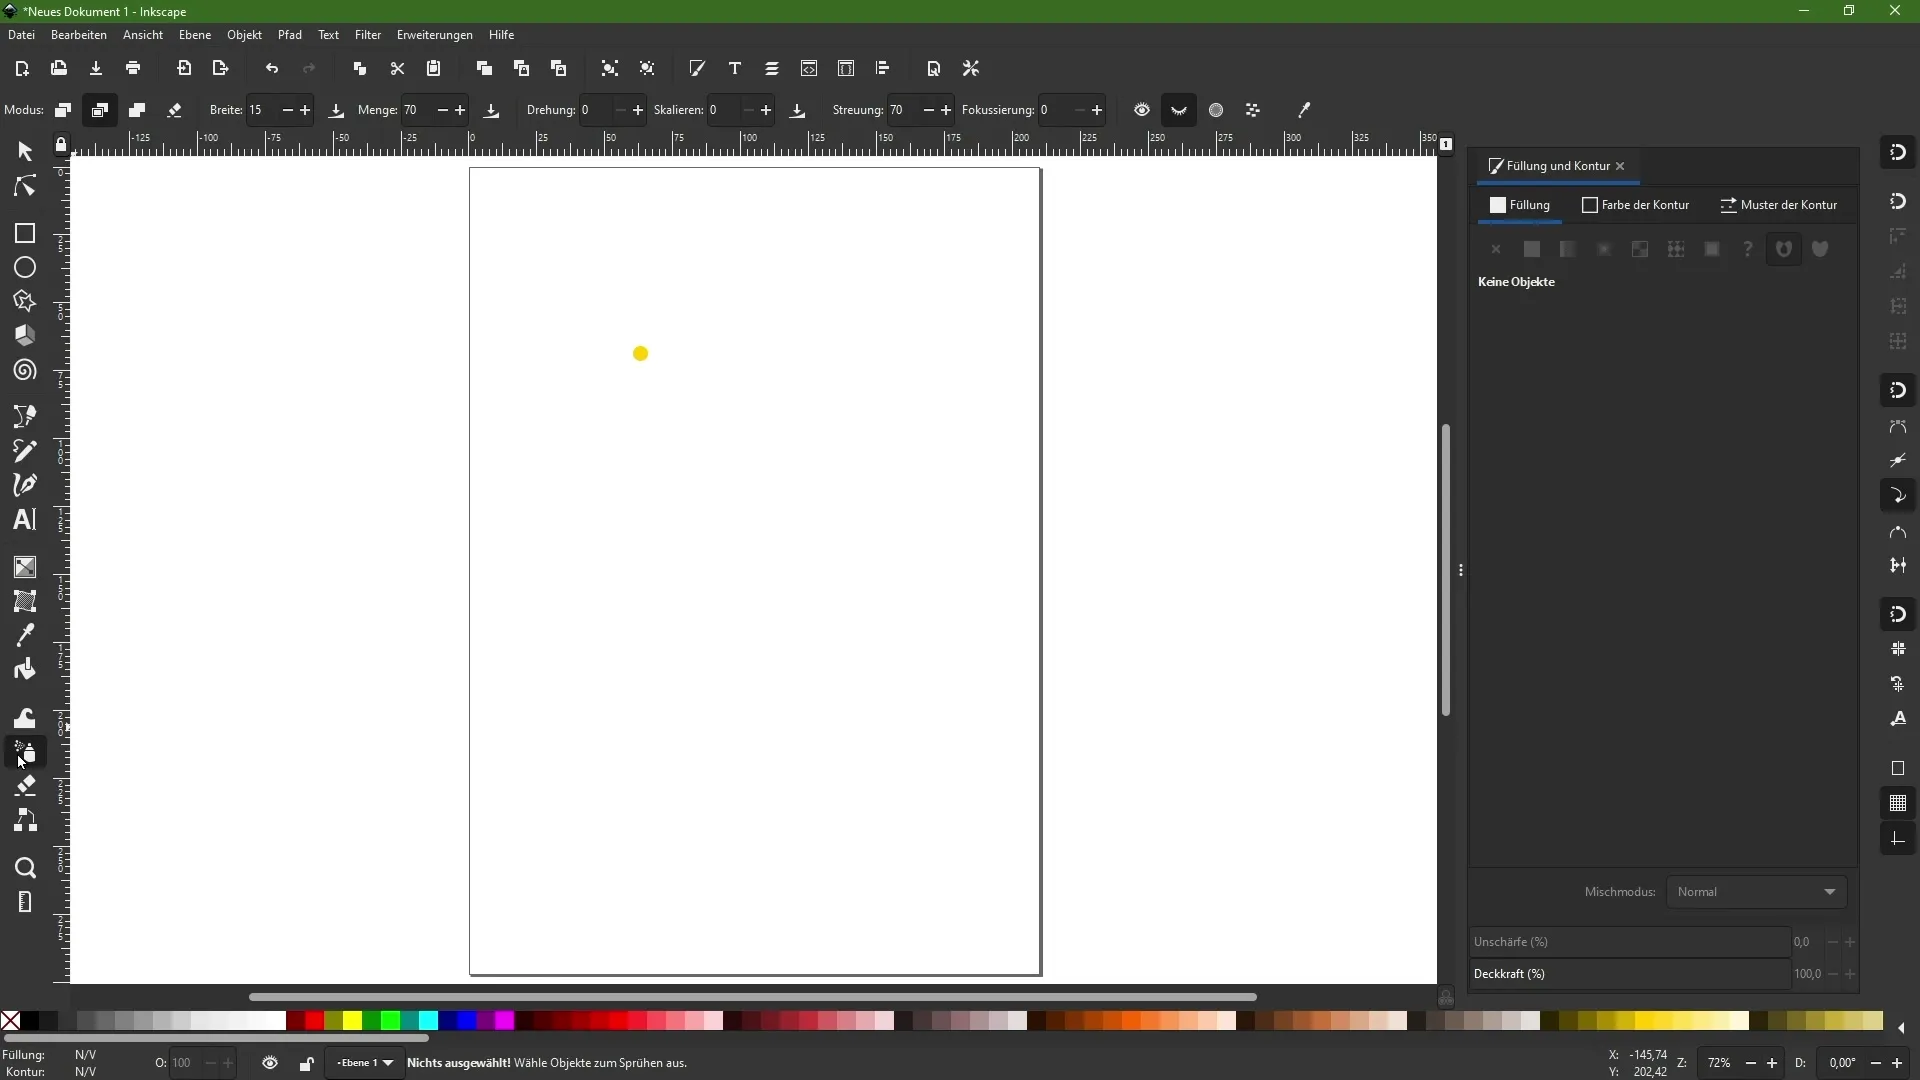The width and height of the screenshot is (1920, 1080).
Task: Open Erweiterungen menu in menu bar
Action: point(434,33)
